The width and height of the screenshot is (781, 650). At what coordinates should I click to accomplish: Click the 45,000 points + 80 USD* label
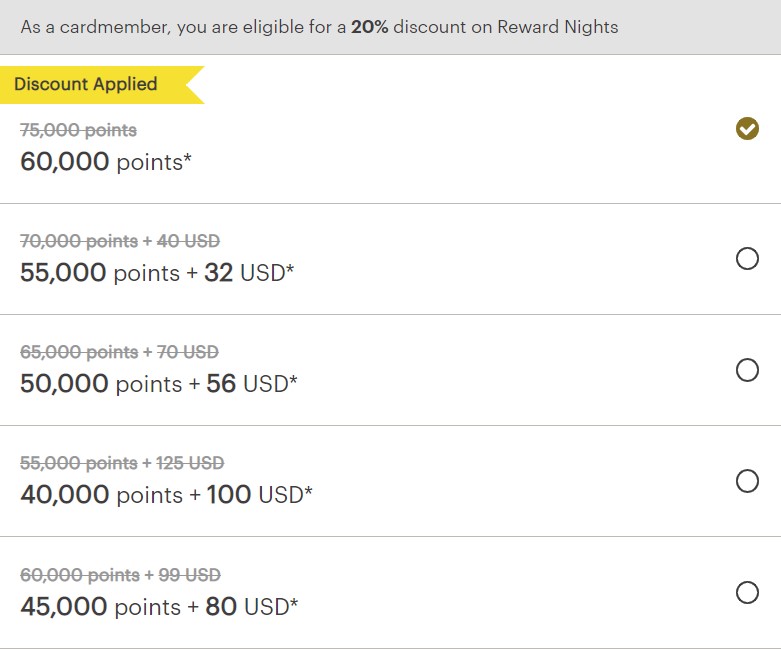point(159,607)
